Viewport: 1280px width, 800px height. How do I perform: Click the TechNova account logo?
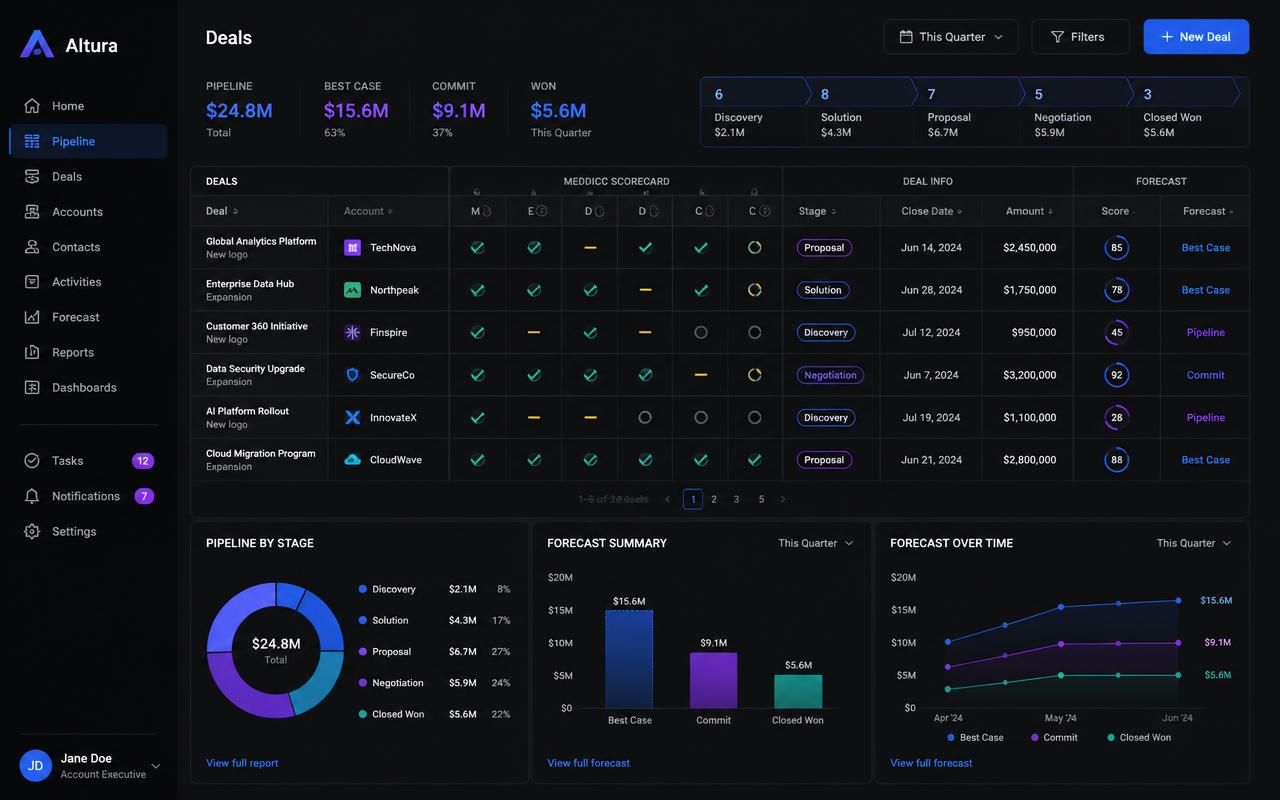point(352,248)
